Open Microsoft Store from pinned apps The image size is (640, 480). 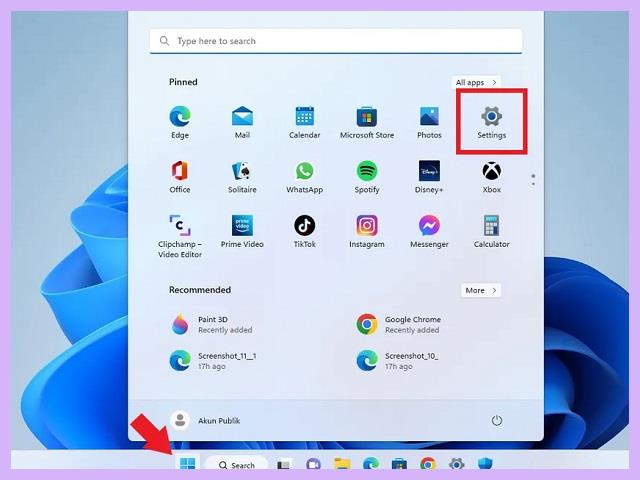click(367, 122)
